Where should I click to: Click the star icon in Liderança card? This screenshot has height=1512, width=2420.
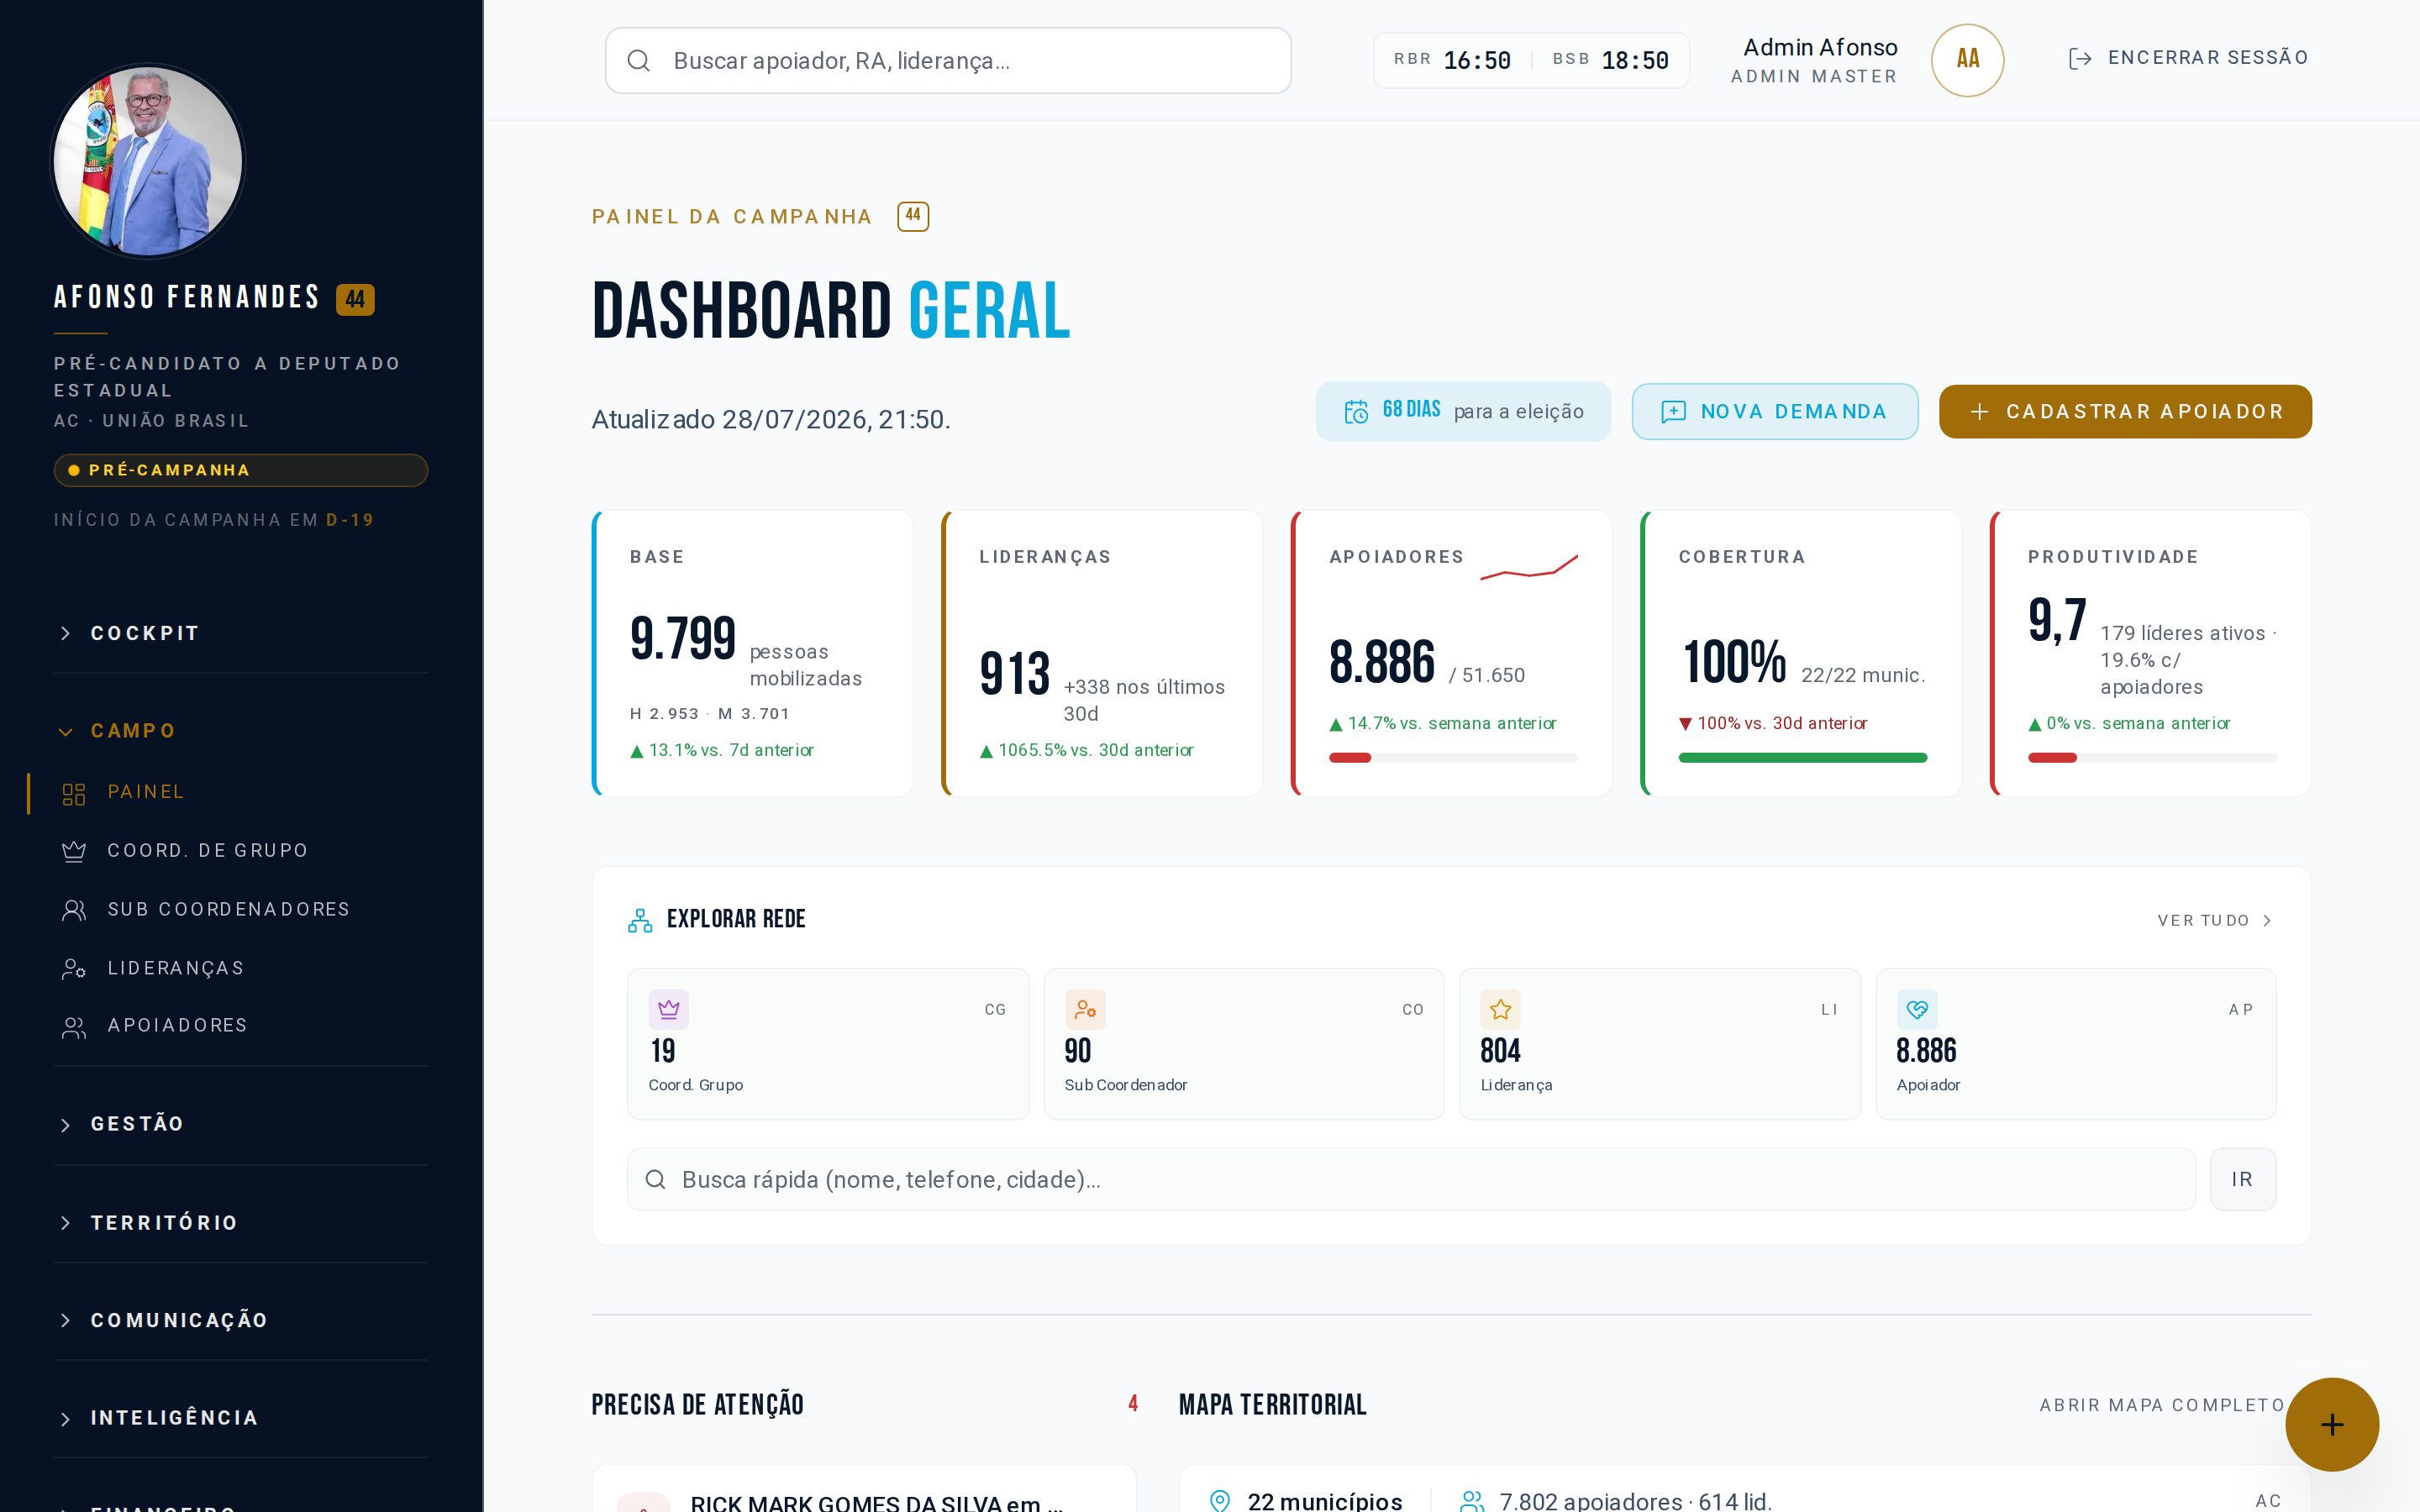[1501, 1009]
